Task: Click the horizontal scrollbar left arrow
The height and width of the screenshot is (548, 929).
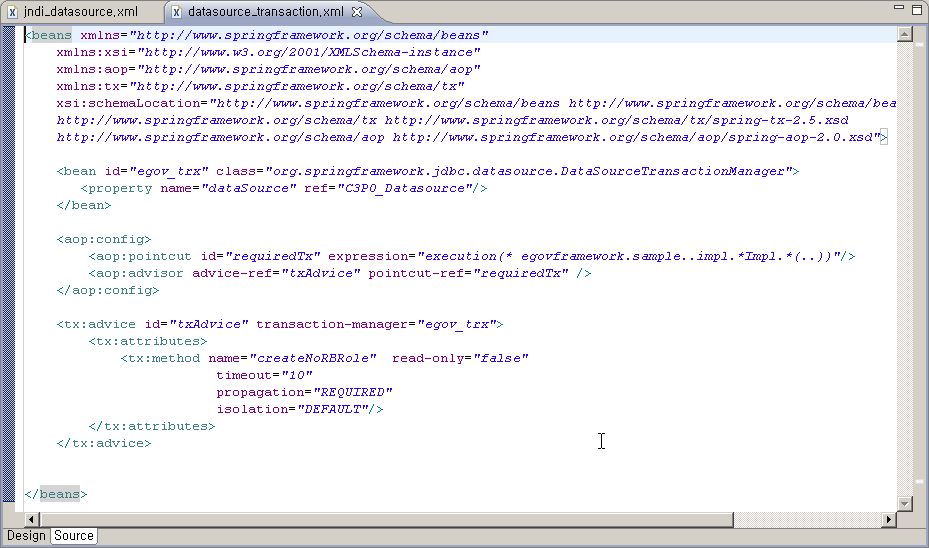Action: click(x=32, y=520)
